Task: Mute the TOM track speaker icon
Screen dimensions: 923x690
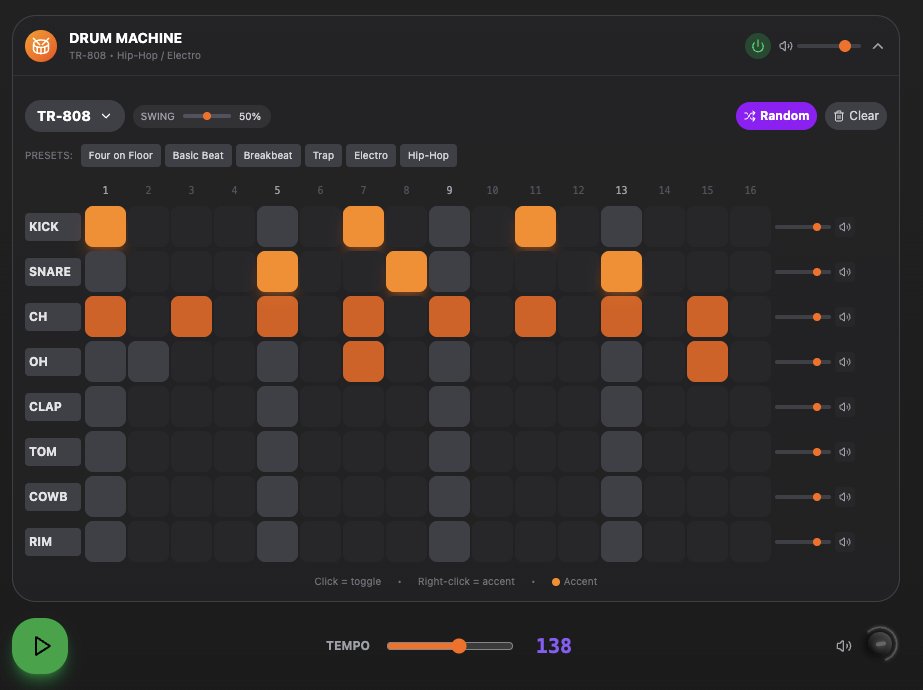Action: 845,452
